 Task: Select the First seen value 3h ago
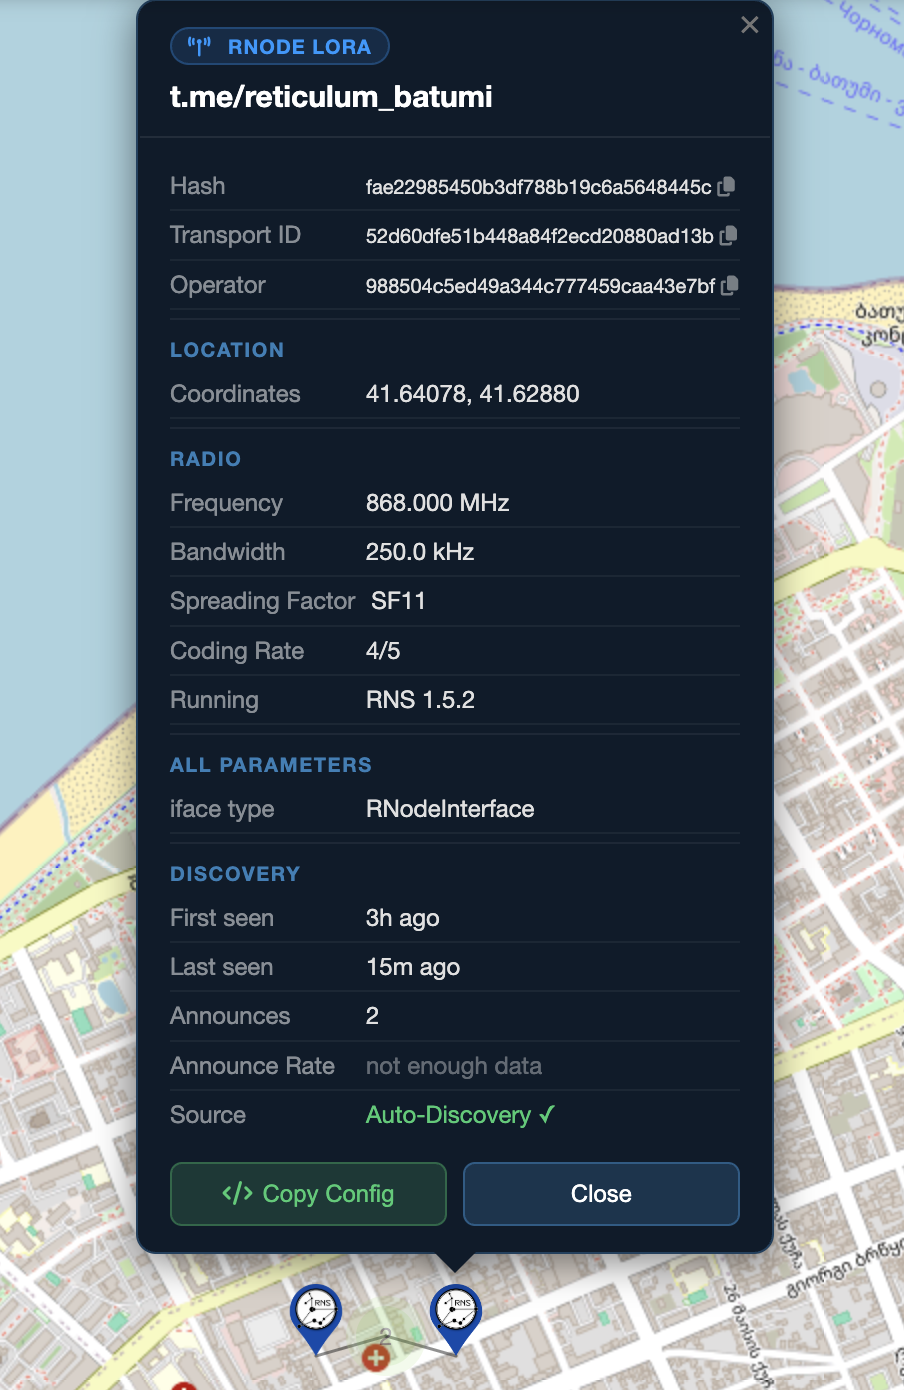[x=403, y=918]
